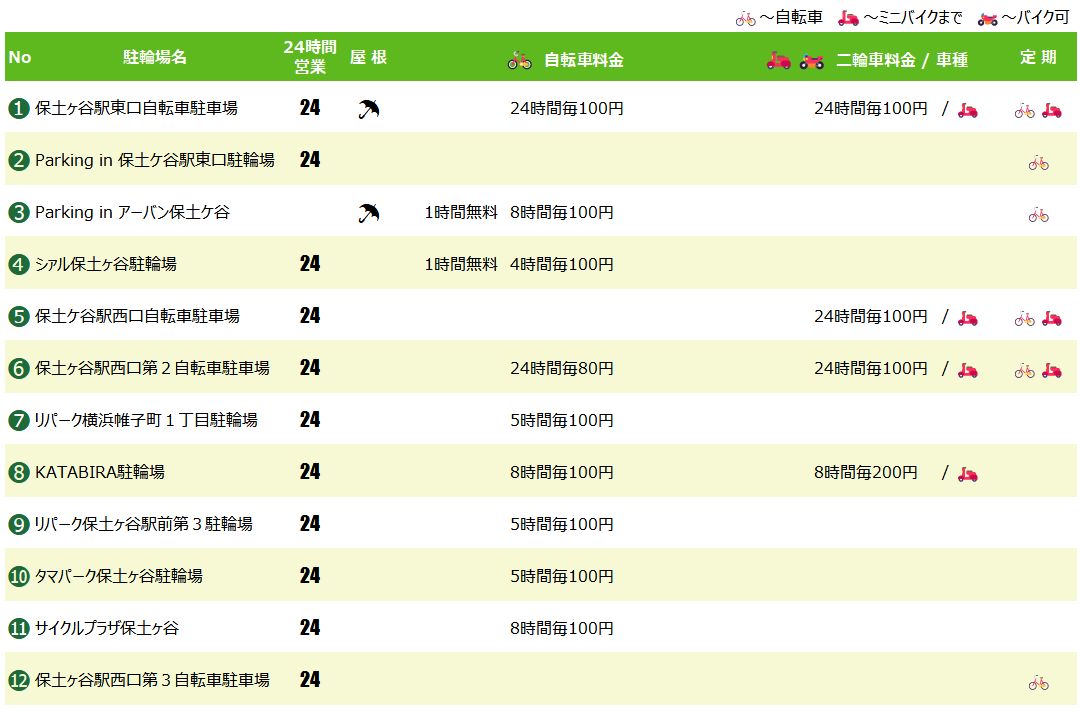The width and height of the screenshot is (1080, 712).
Task: Click the number 6 circle badge
Action: pos(19,368)
